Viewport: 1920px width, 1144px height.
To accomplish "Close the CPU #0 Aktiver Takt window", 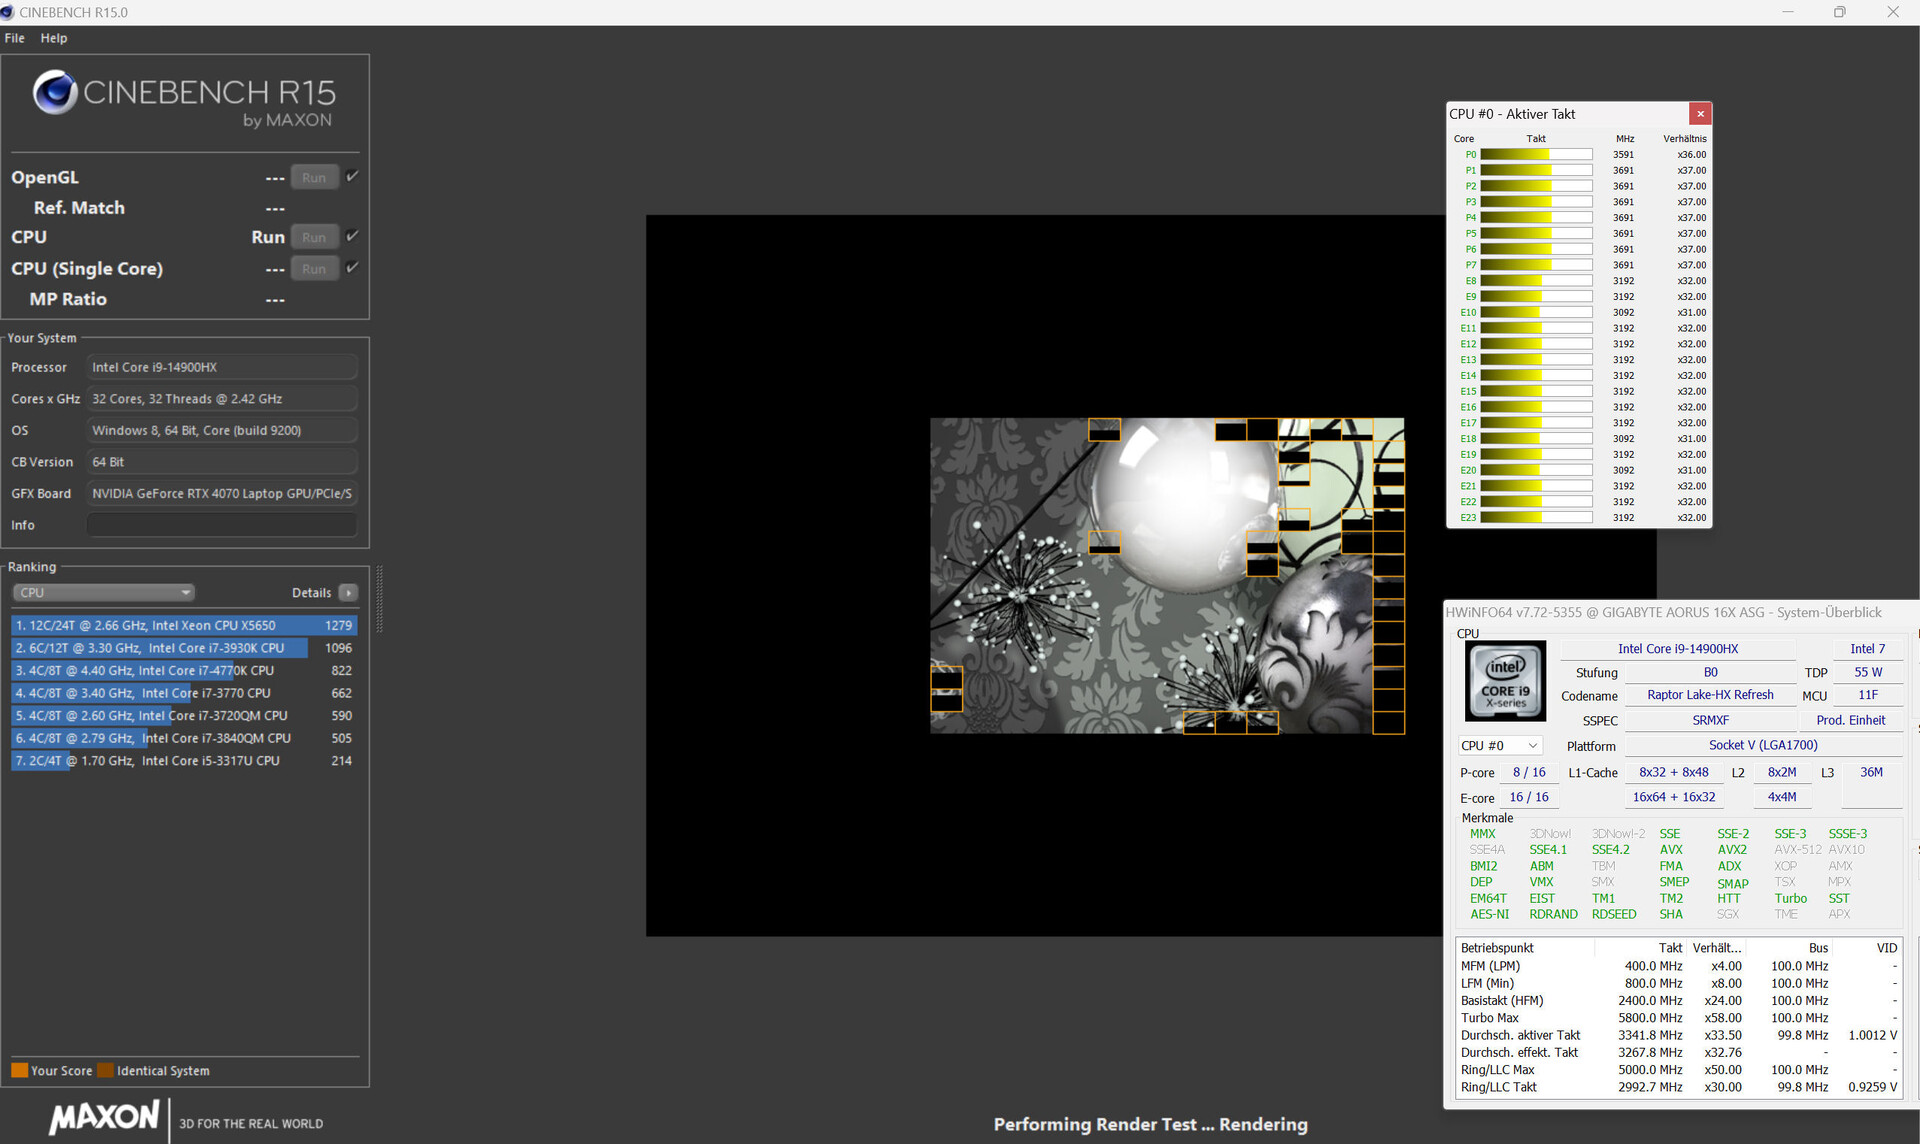I will click(1700, 114).
